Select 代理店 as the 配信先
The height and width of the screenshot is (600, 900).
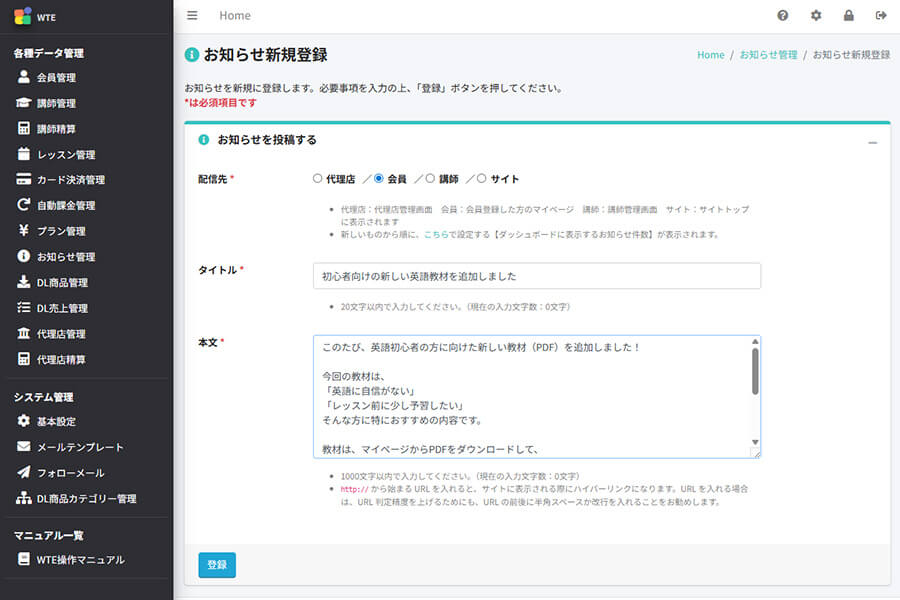[x=317, y=177]
